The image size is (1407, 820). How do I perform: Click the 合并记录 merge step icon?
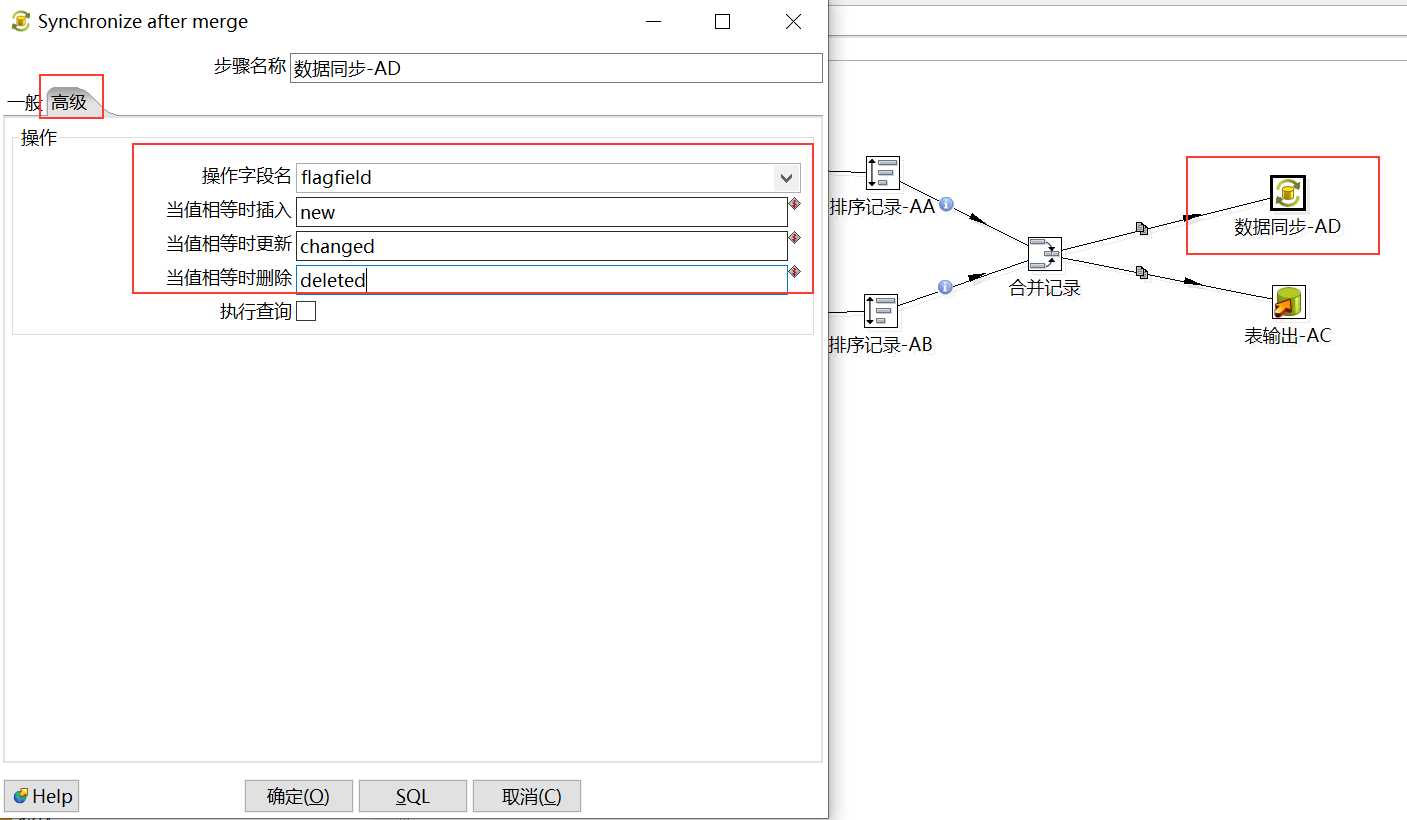(1045, 254)
